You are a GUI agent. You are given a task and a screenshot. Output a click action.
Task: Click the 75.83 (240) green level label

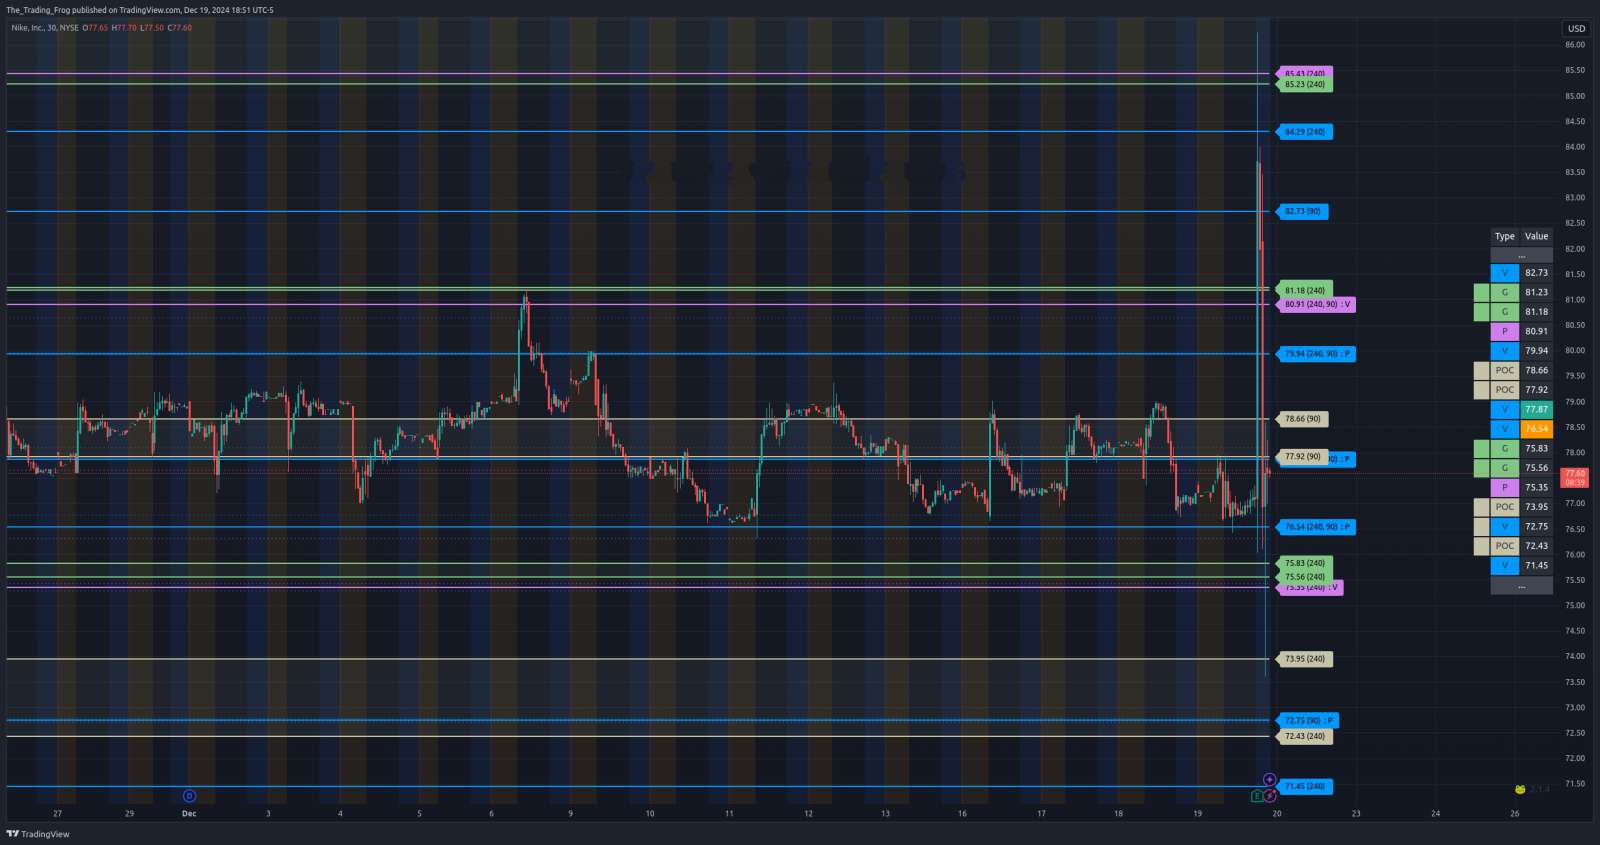coord(1304,564)
